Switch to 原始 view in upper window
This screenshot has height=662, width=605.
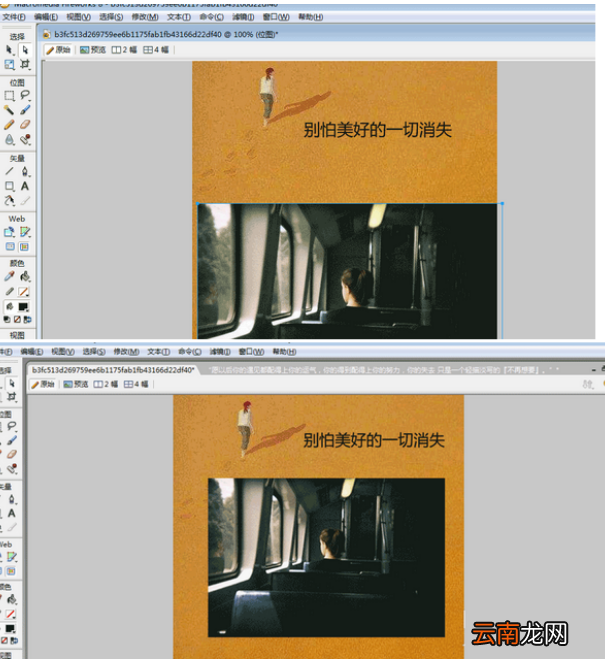click(x=59, y=50)
